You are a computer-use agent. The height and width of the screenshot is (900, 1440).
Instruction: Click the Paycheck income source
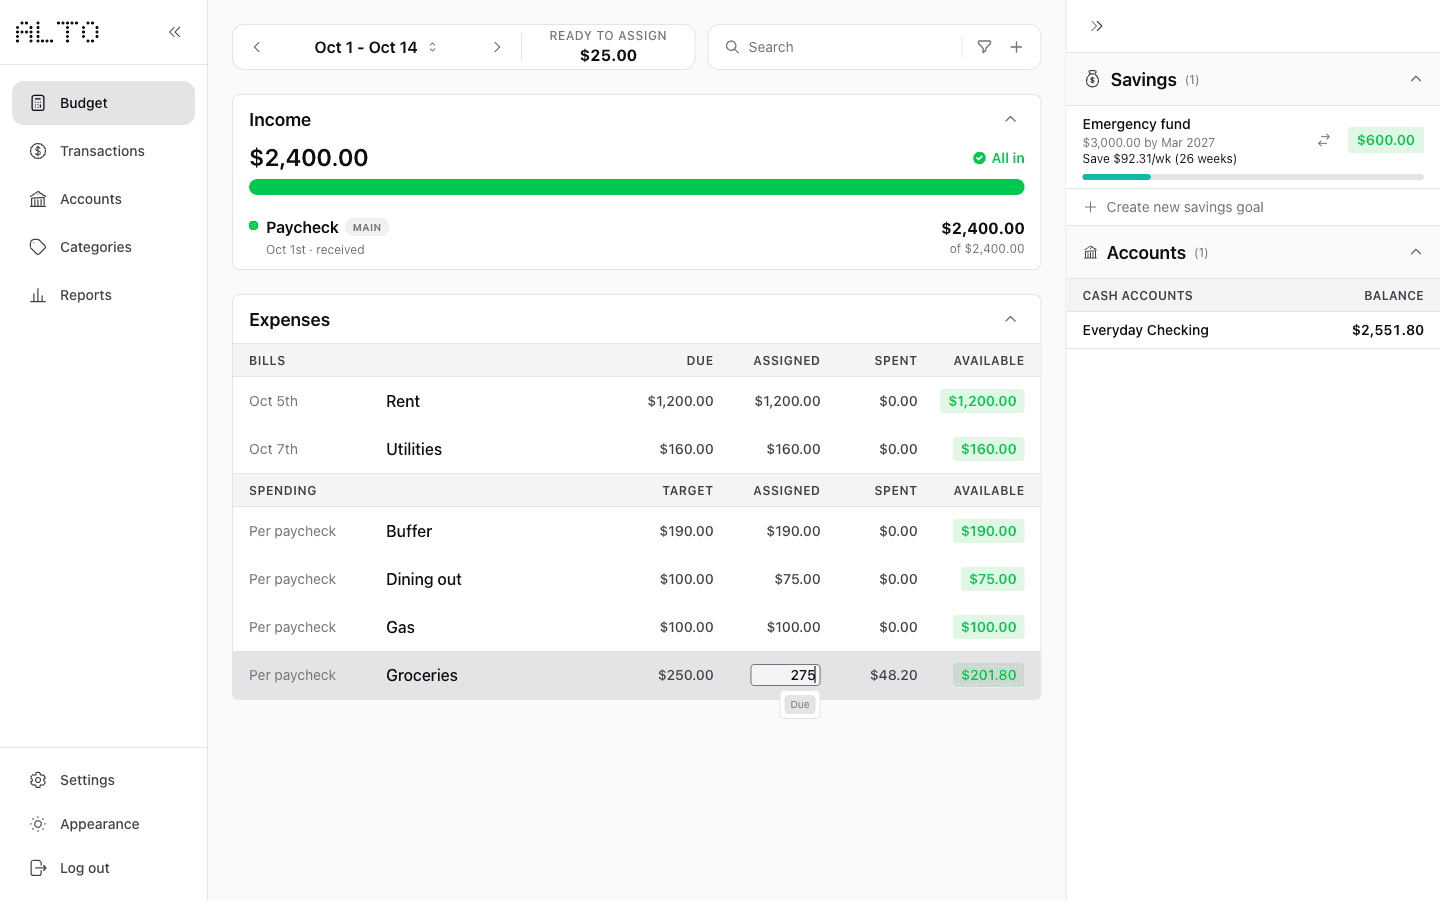[x=302, y=227]
